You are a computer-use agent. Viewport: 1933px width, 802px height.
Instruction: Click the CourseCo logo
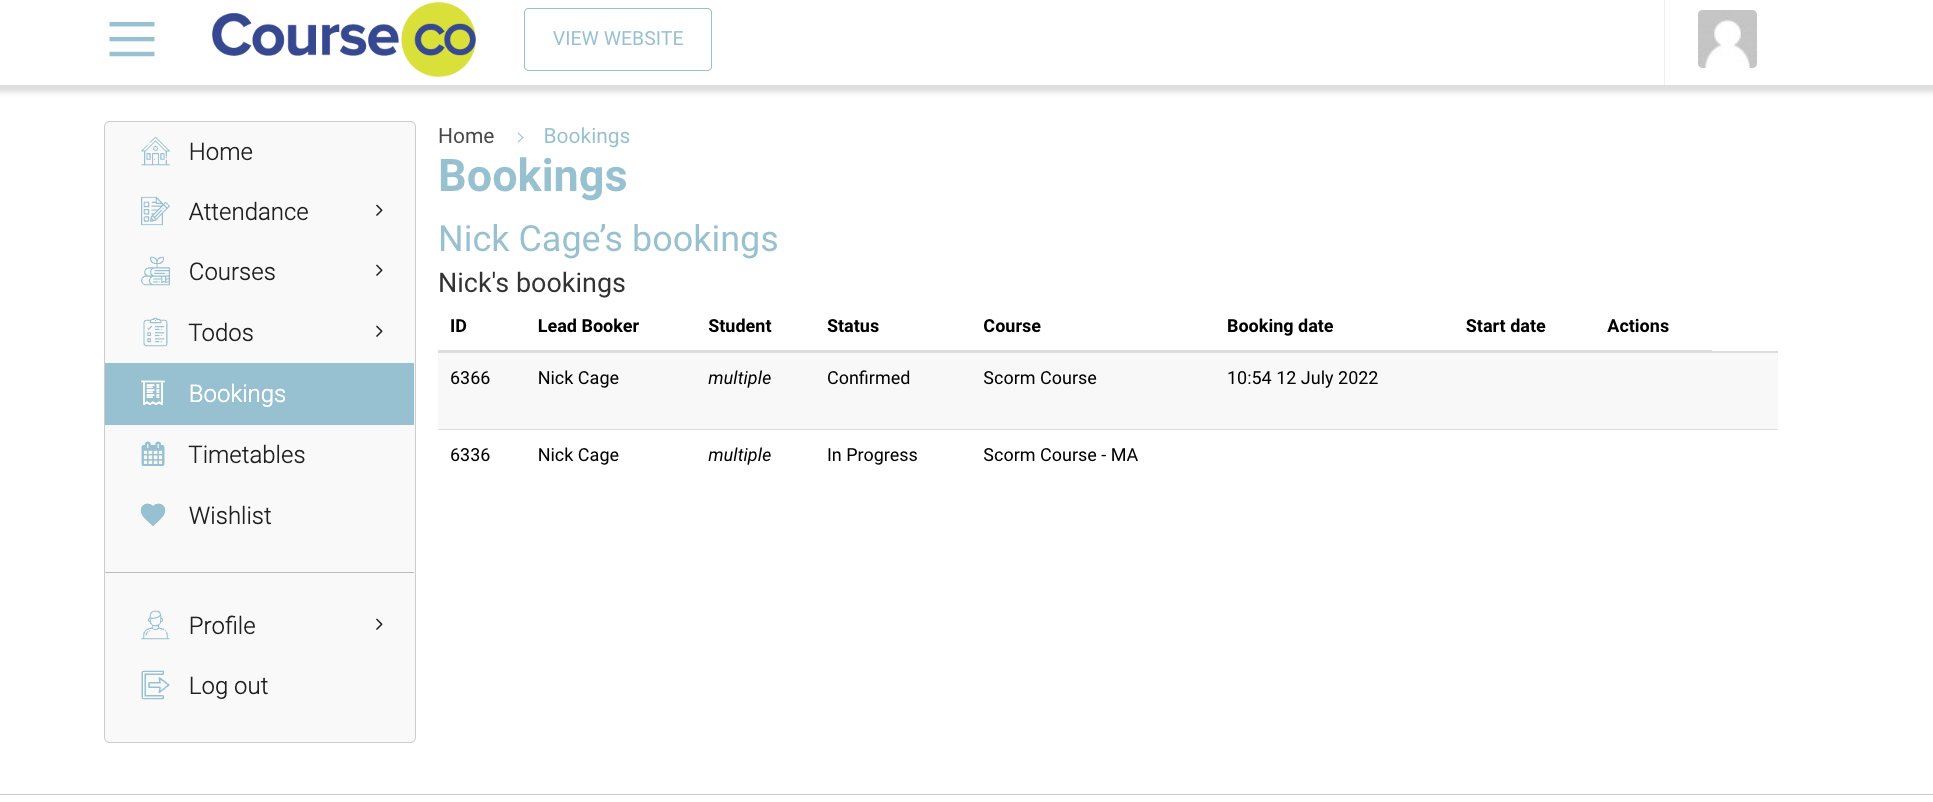343,39
